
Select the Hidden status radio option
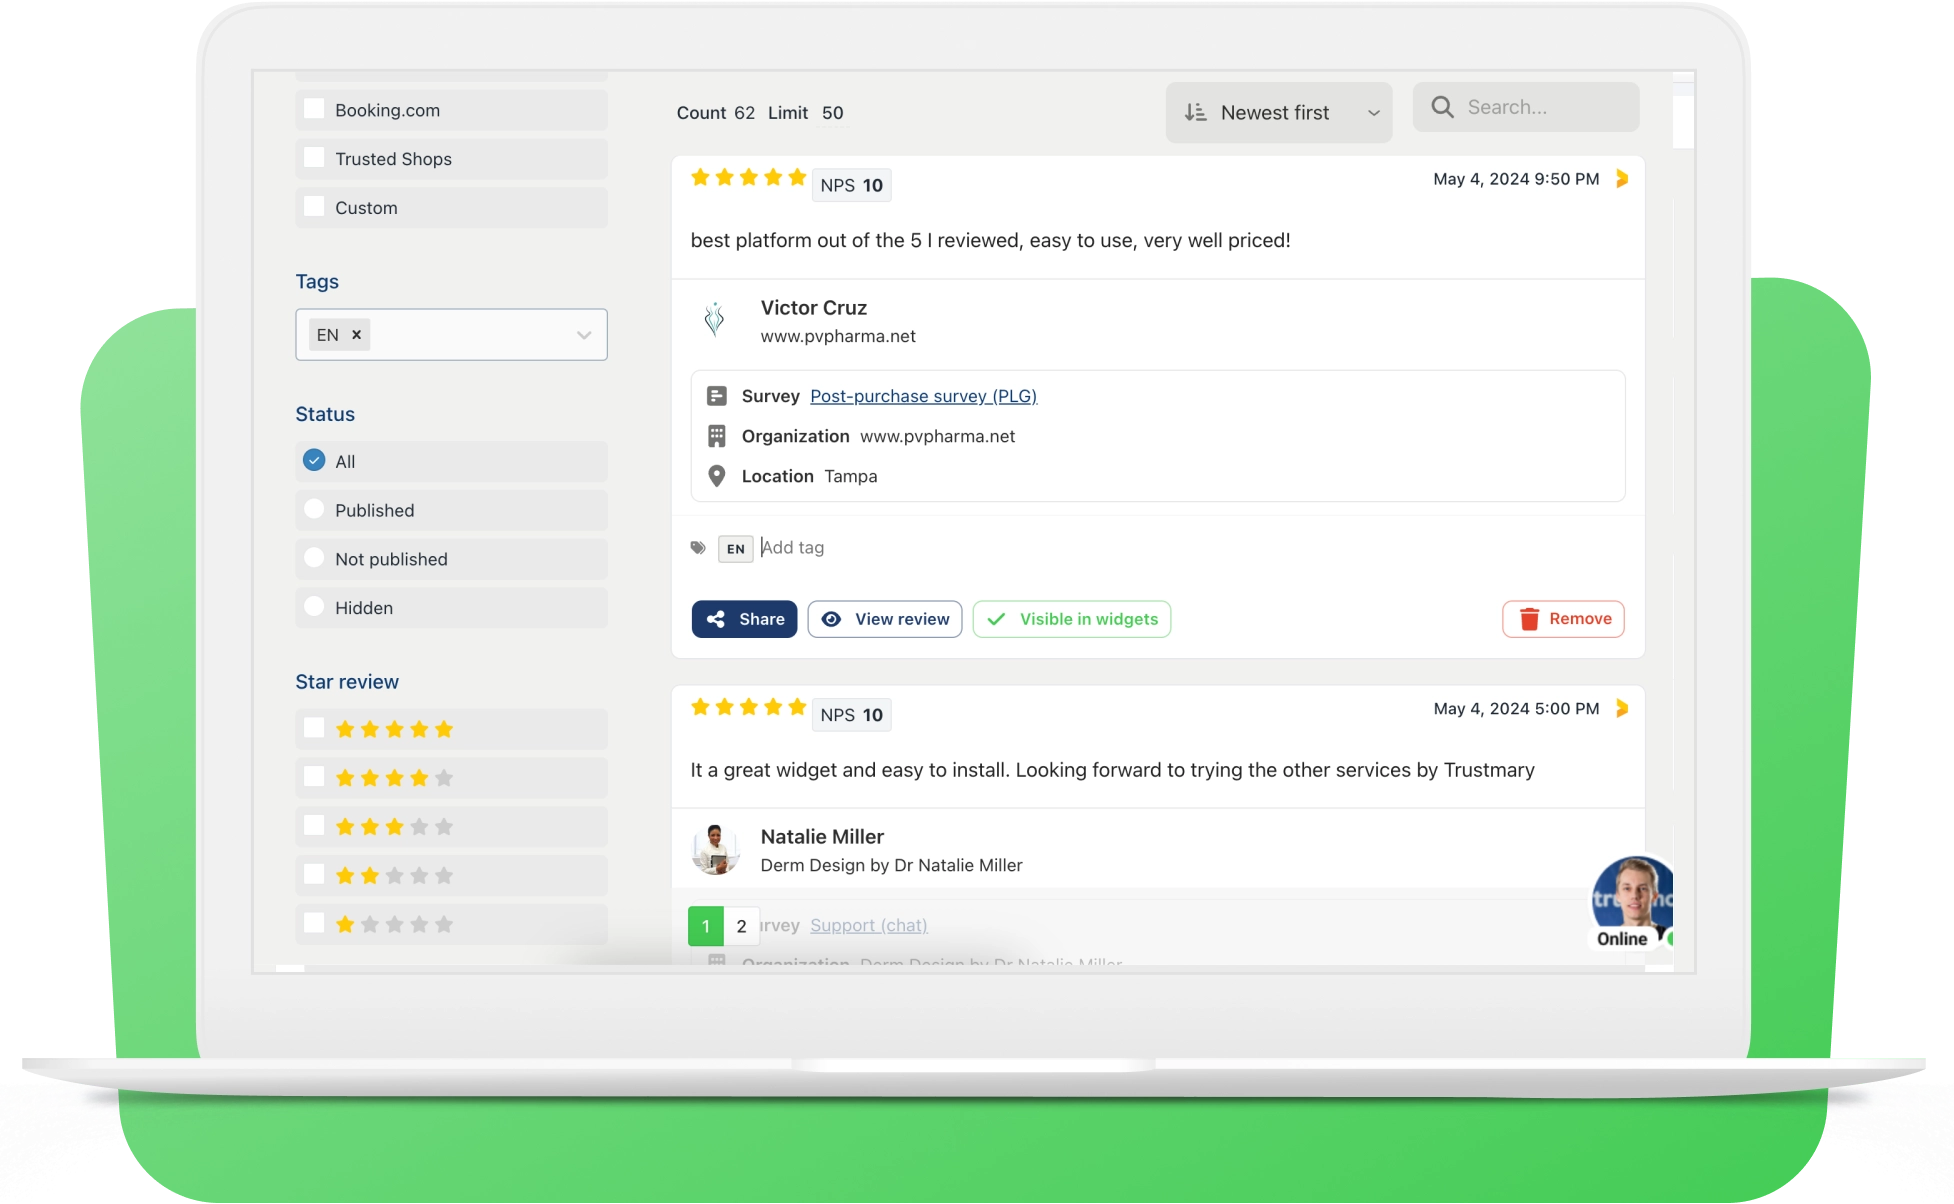tap(314, 607)
